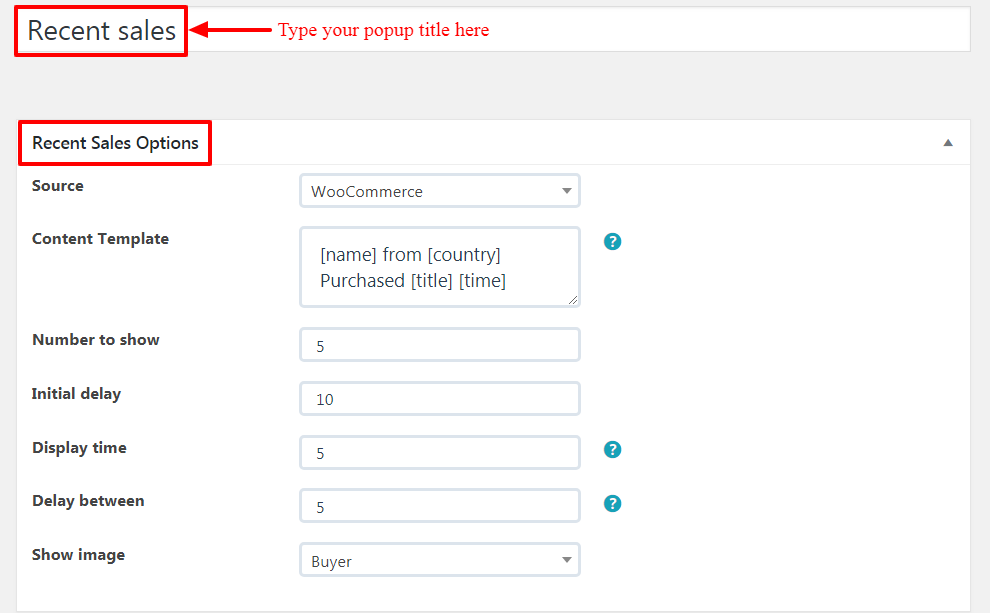Click the Delay between help icon
Image resolution: width=990 pixels, height=613 pixels.
[x=612, y=503]
